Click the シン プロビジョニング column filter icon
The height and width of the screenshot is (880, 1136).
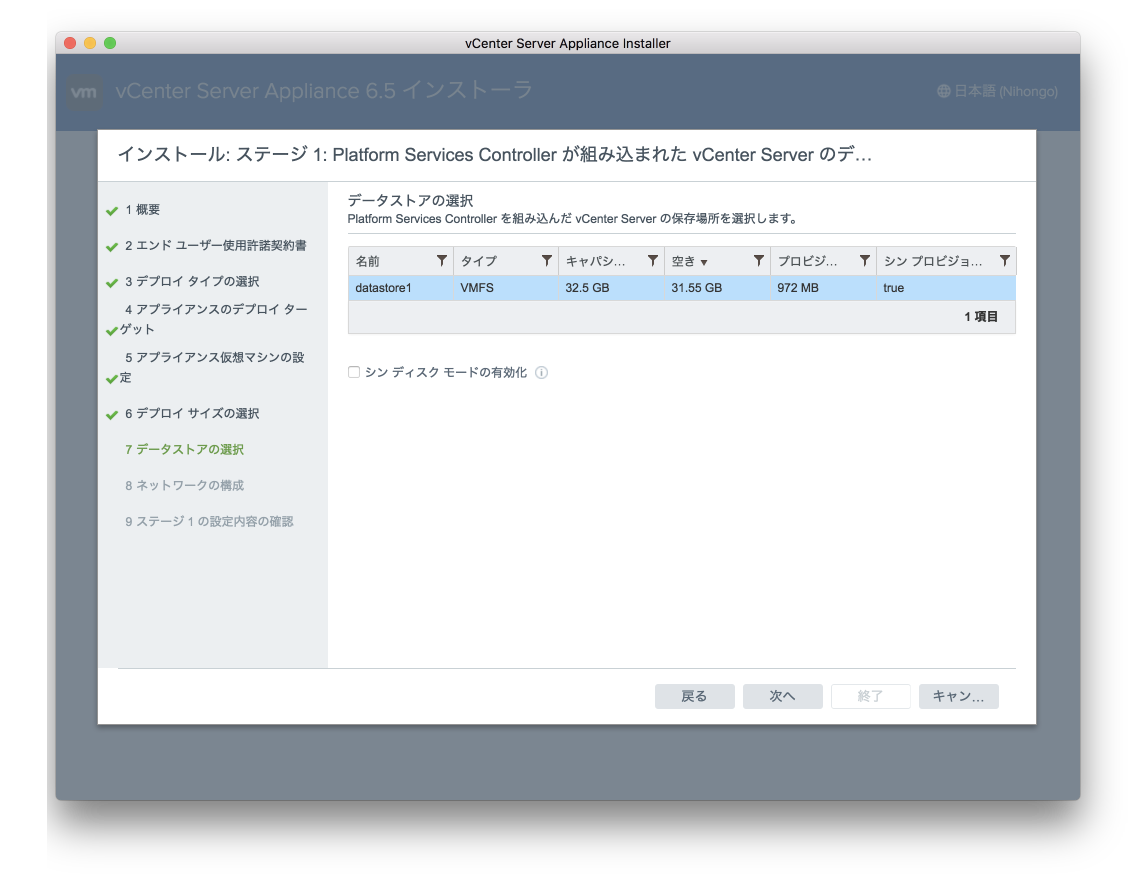pos(1005,260)
